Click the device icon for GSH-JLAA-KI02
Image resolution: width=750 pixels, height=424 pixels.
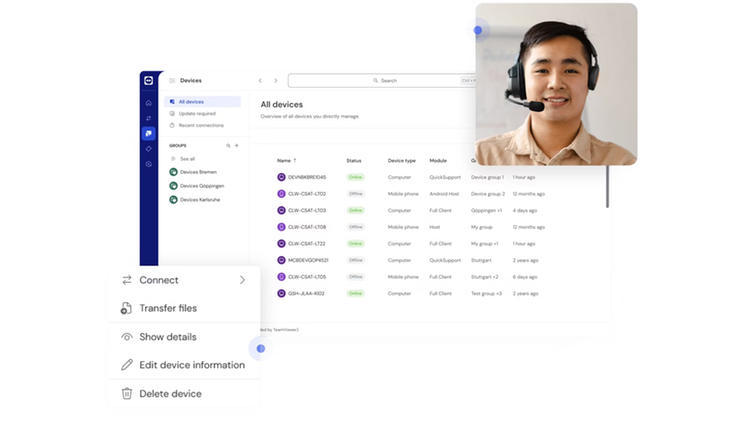(281, 293)
